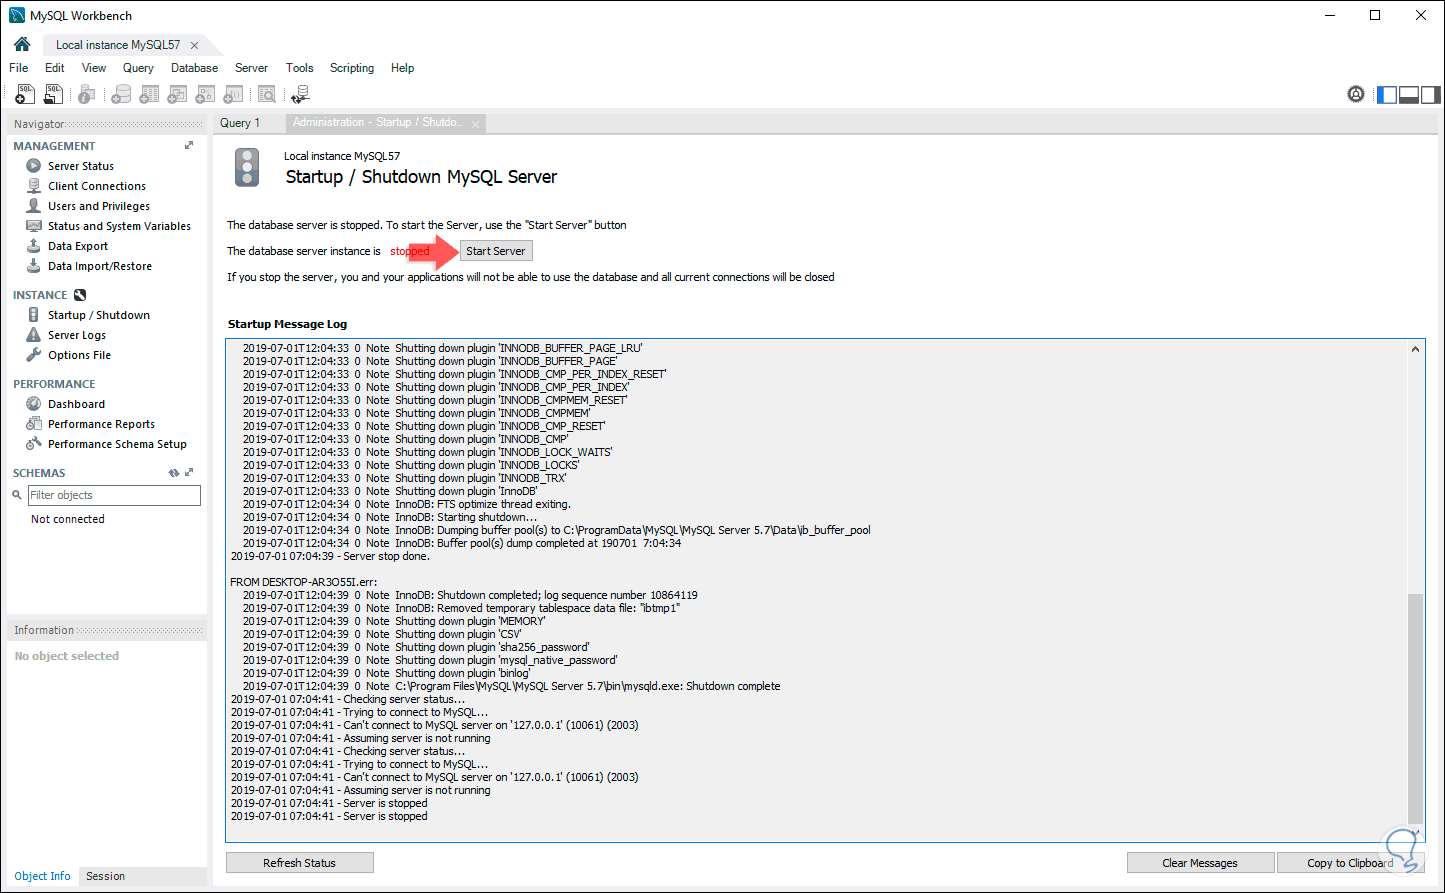1445x893 pixels.
Task: Click the startup log vertical scrollbar thumb
Action: [1415, 708]
